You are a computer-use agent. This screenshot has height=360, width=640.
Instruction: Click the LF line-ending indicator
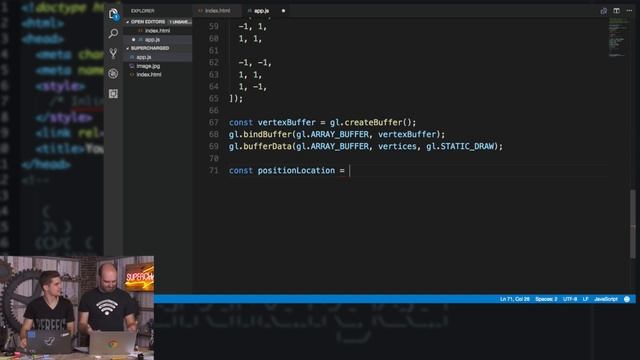tap(585, 299)
